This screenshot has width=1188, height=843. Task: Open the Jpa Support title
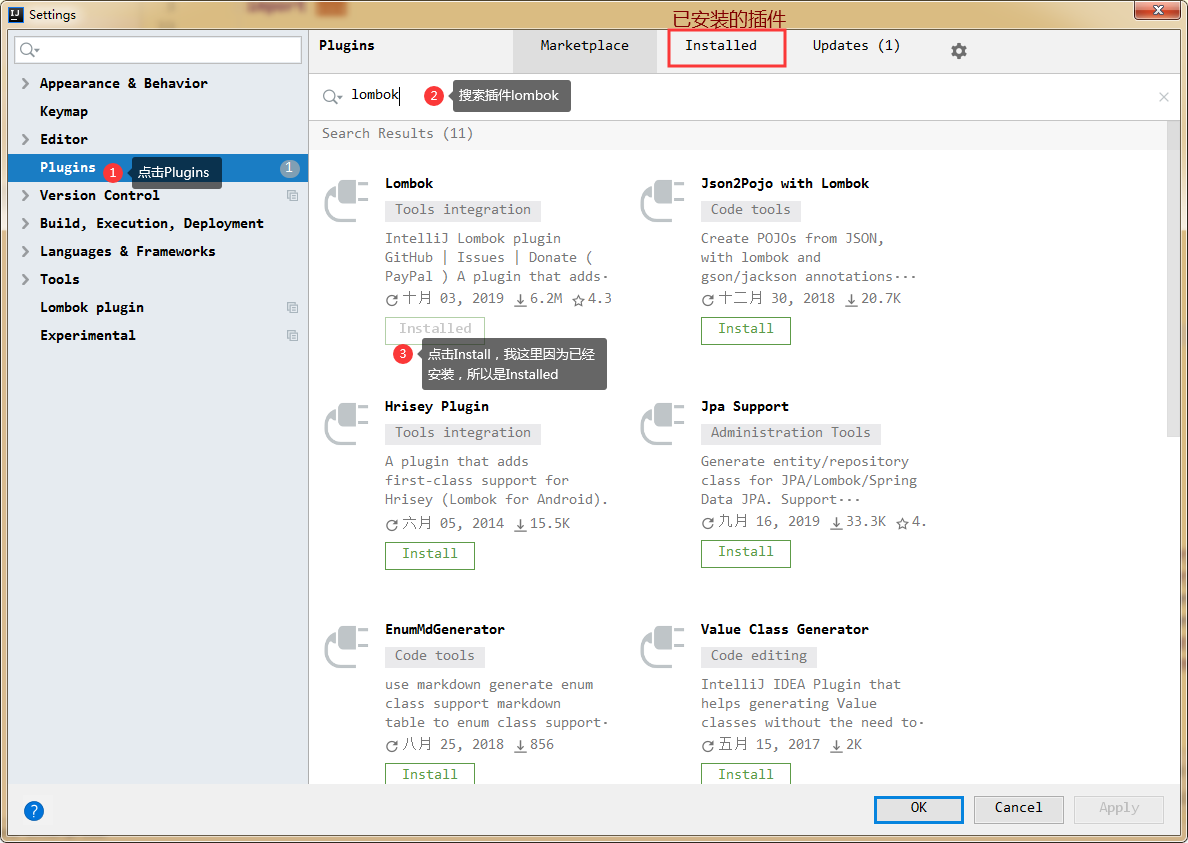pyautogui.click(x=745, y=407)
